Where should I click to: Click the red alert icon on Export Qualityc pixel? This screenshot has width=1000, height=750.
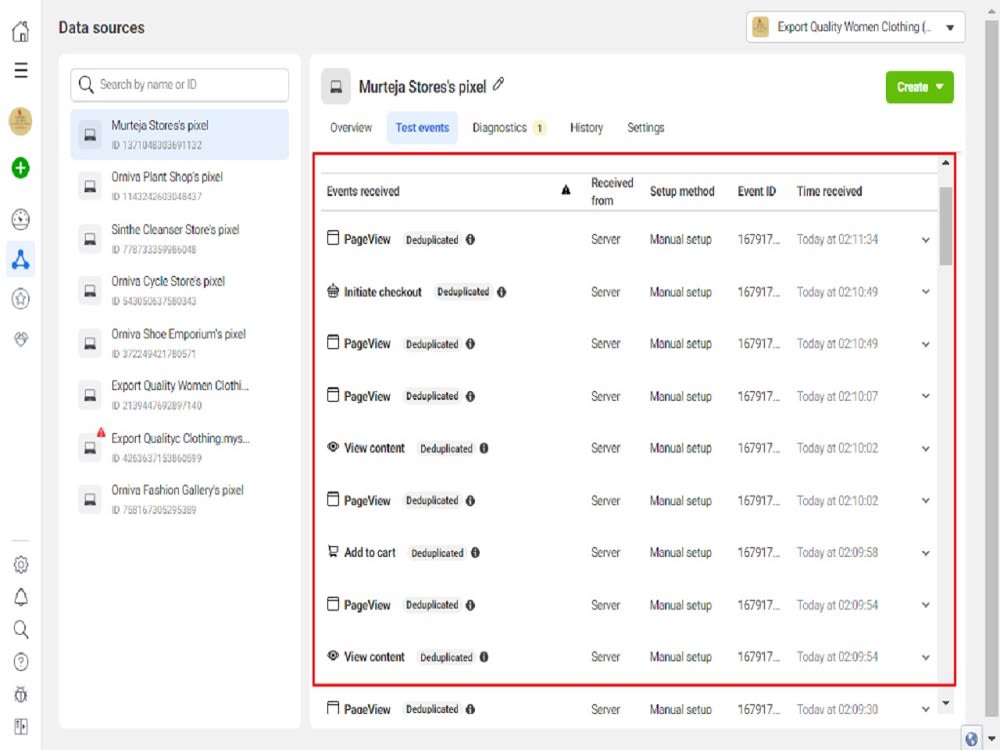click(x=101, y=432)
